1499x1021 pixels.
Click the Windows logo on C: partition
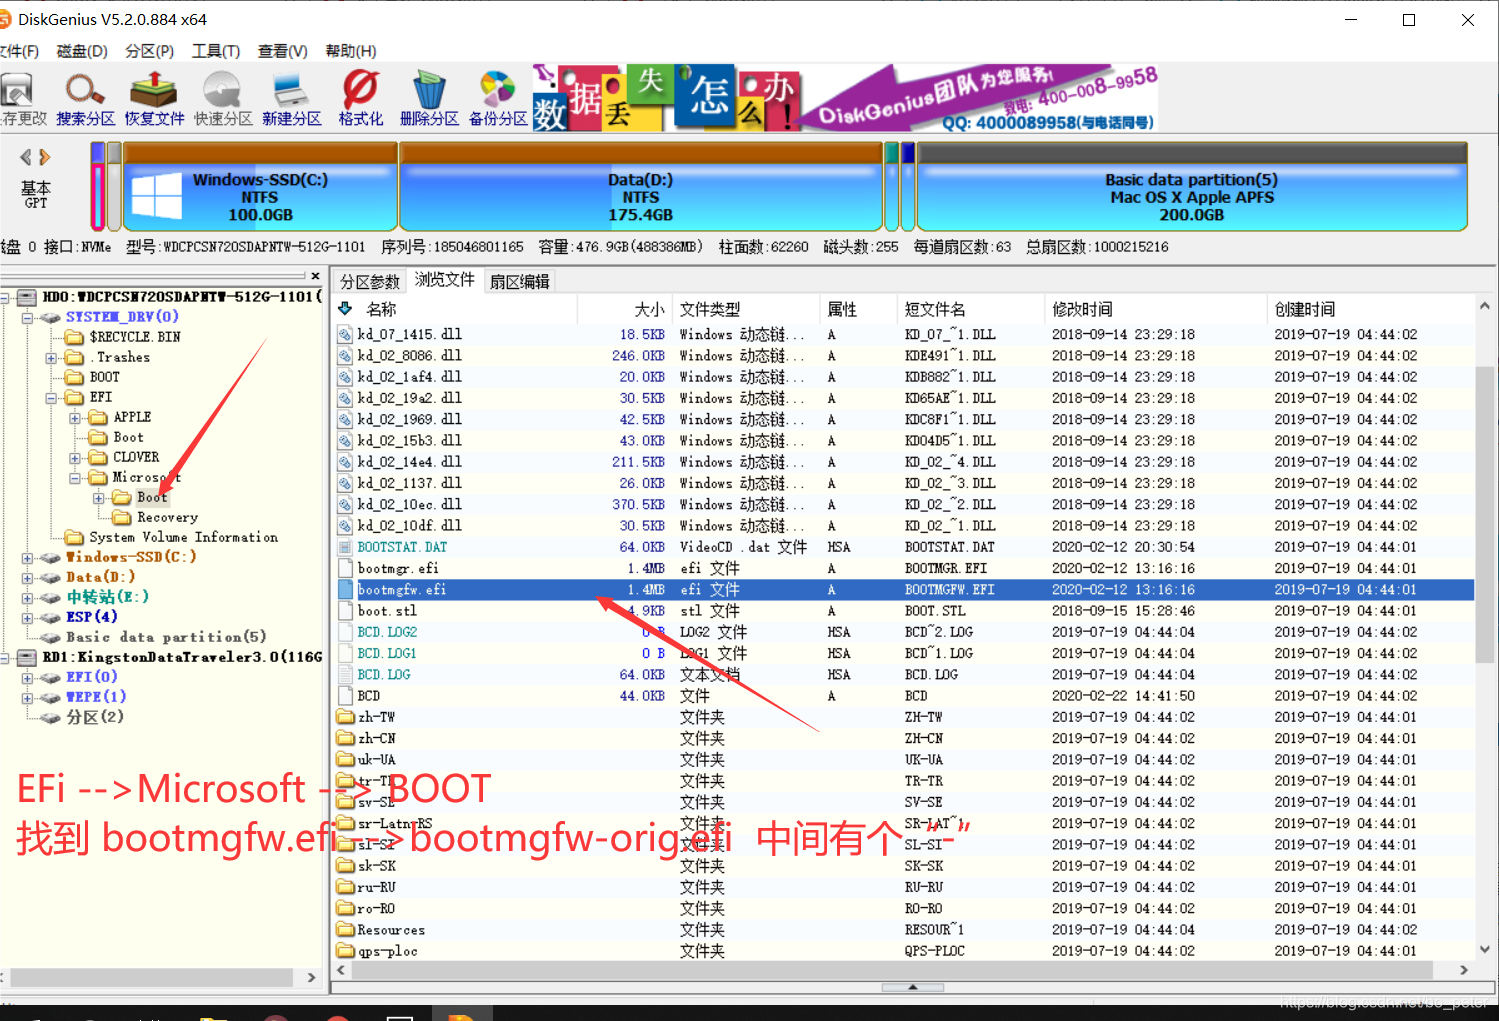tap(157, 195)
